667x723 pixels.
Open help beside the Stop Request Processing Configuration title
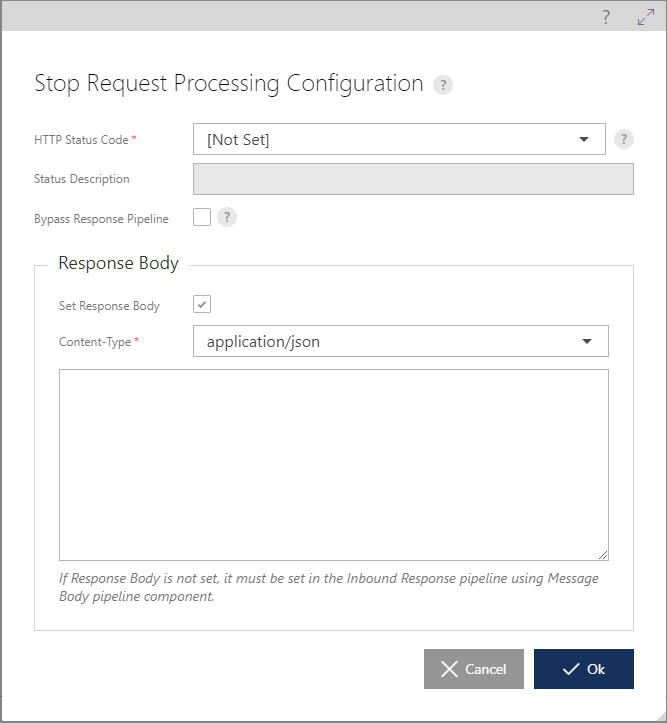(443, 85)
